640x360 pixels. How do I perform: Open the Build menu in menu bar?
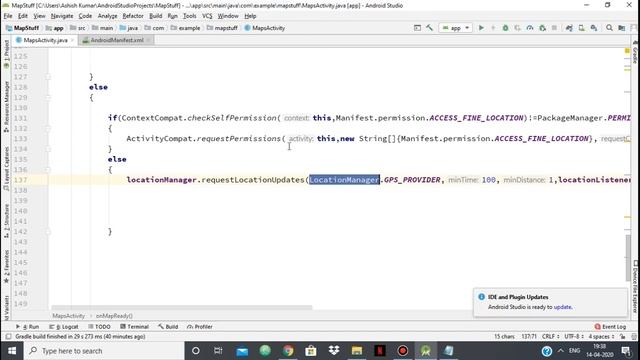[x=156, y=16]
